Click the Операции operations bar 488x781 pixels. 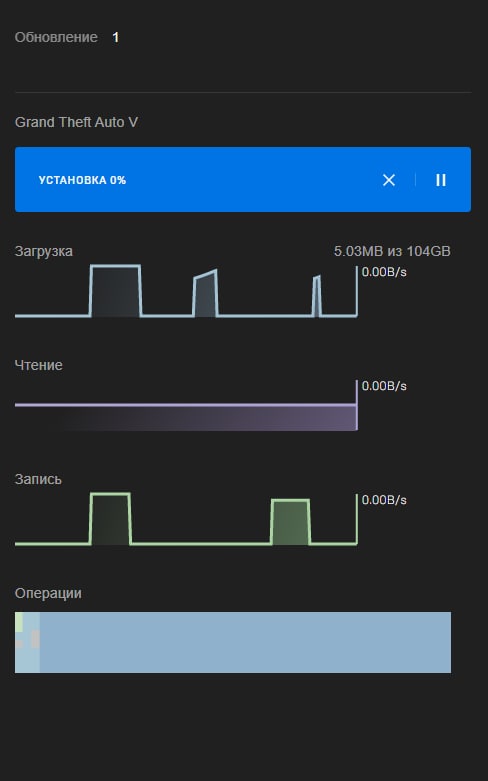[x=233, y=643]
